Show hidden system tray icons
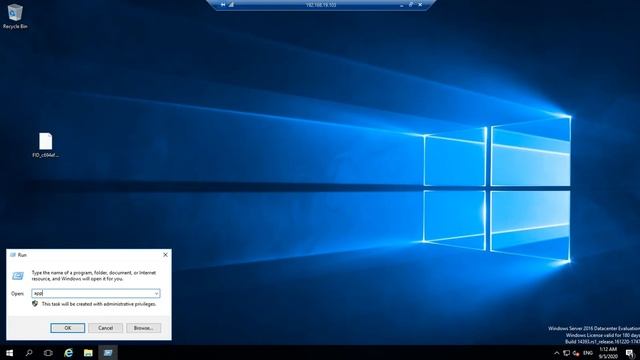The width and height of the screenshot is (640, 360). point(556,353)
